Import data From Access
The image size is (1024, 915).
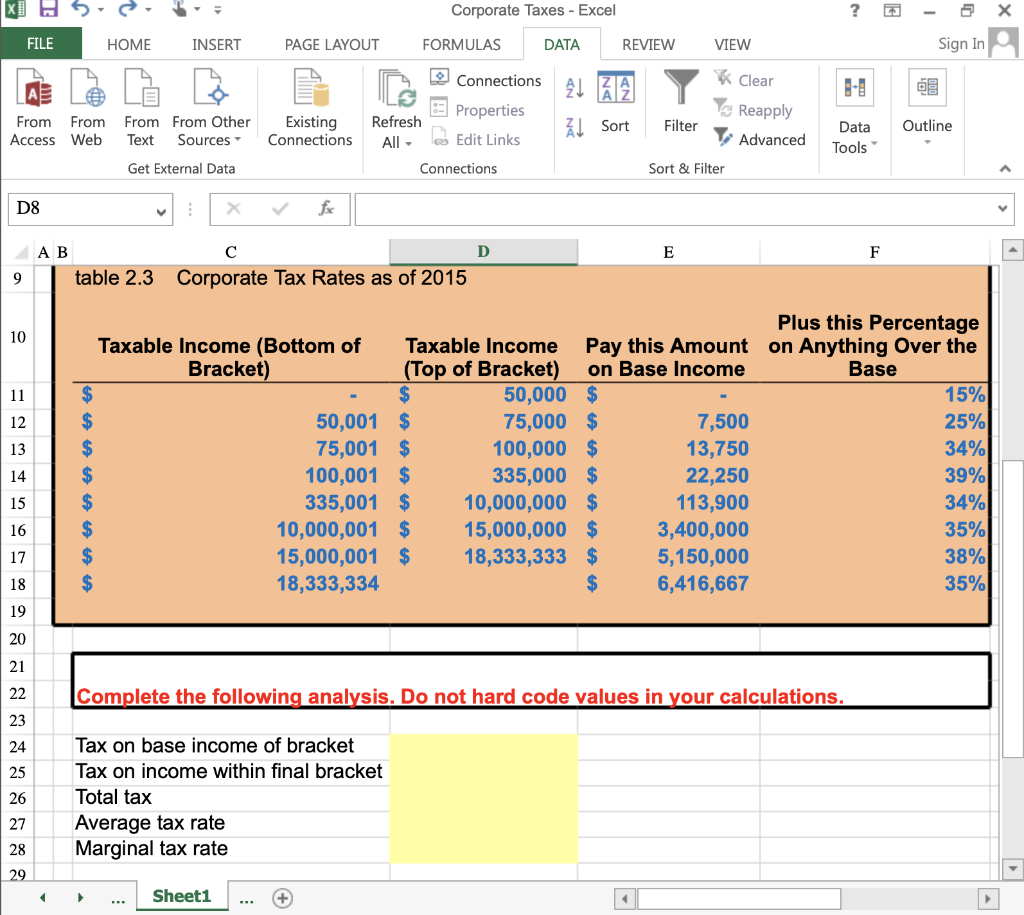33,108
